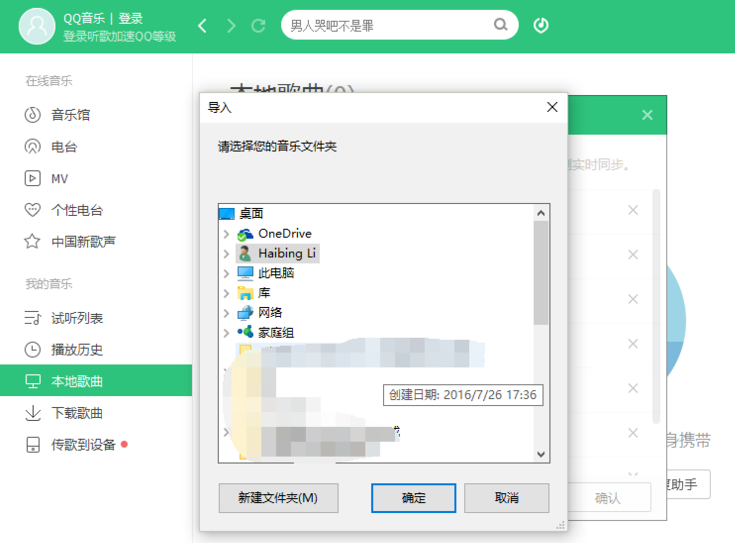Click the 音乐馆 icon
The width and height of the screenshot is (735, 543).
(x=32, y=115)
